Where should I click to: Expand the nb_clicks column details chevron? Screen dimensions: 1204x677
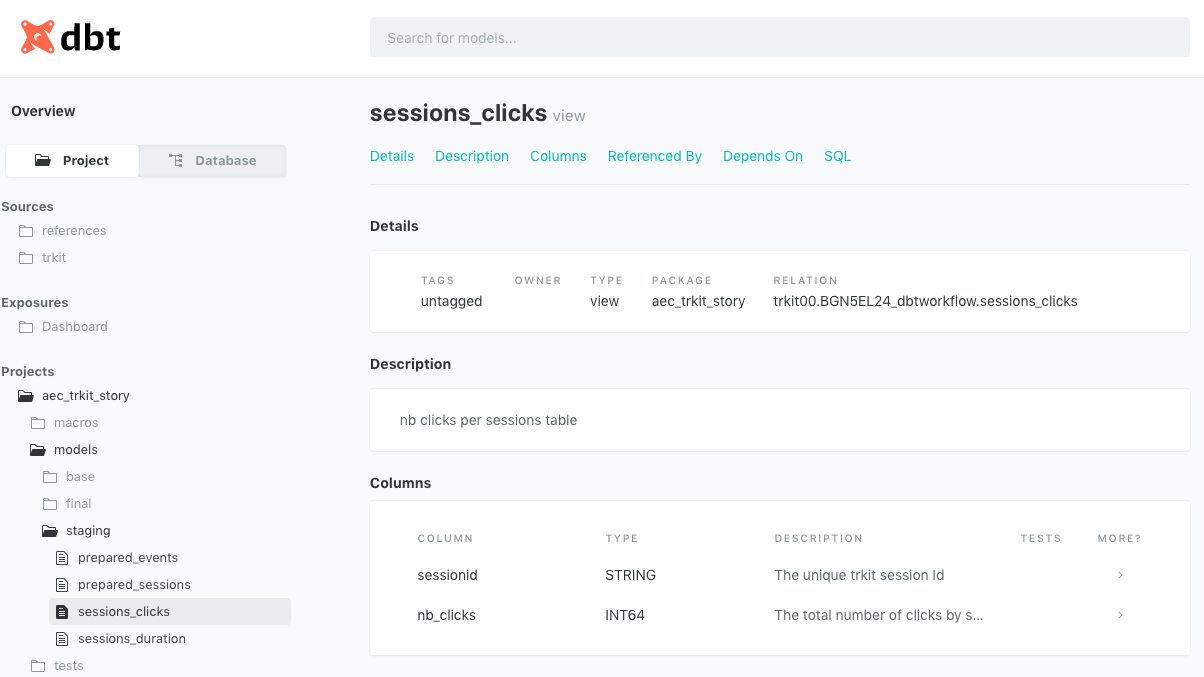click(x=1120, y=615)
